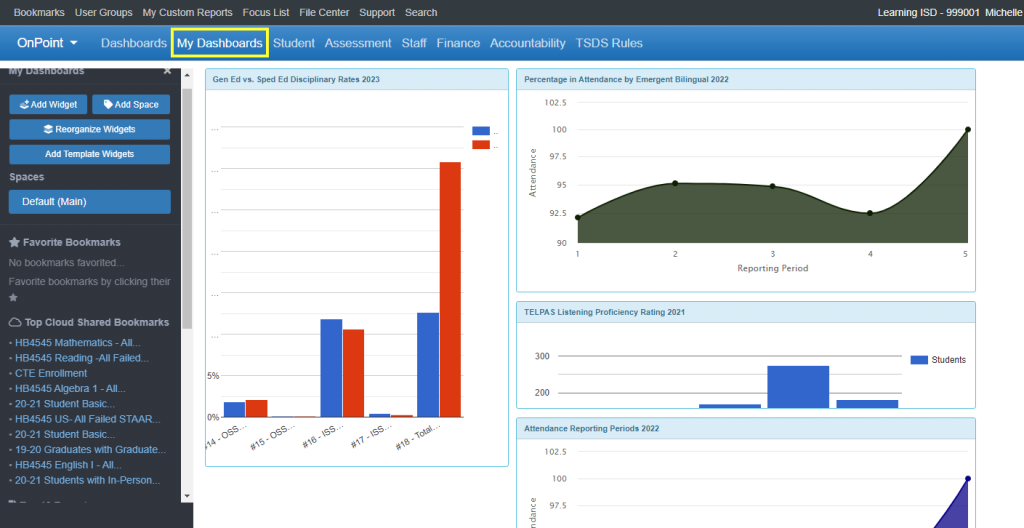The image size is (1024, 528).
Task: Click reporting period 2 data point in Emergent Bilingual chart
Action: point(675,183)
